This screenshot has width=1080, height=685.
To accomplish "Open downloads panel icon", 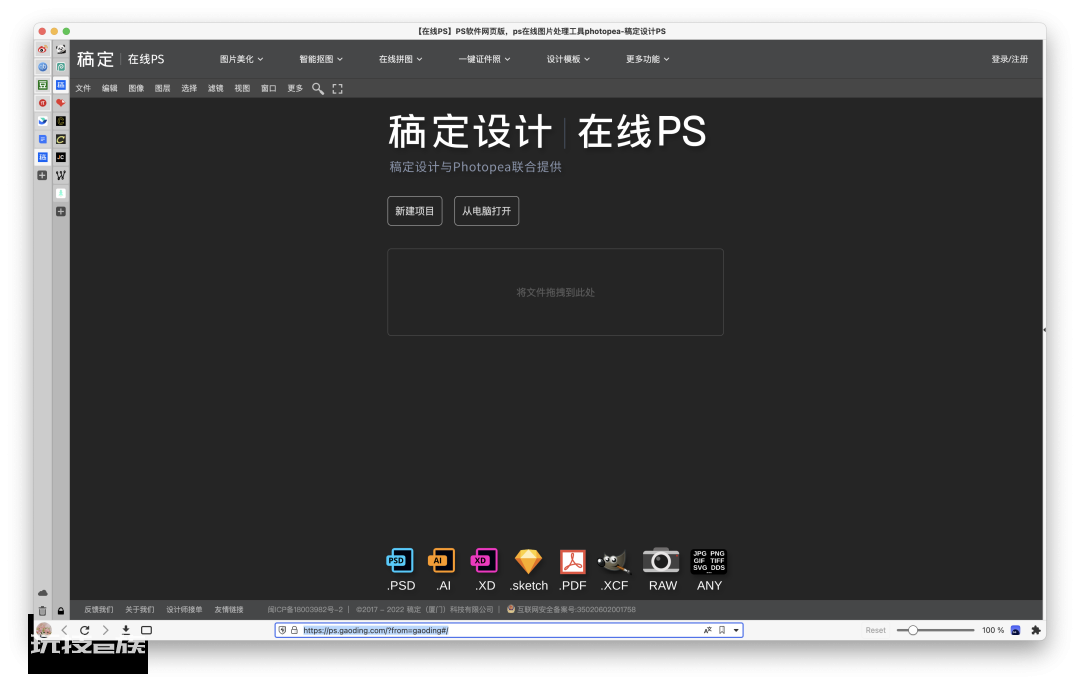I will tap(126, 630).
